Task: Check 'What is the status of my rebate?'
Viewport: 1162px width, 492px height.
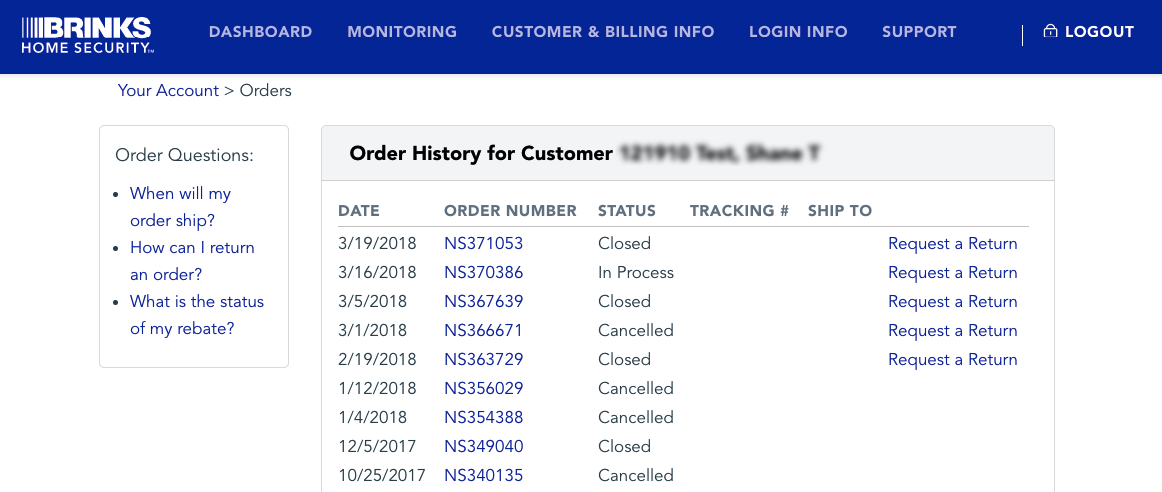Action: pos(196,314)
